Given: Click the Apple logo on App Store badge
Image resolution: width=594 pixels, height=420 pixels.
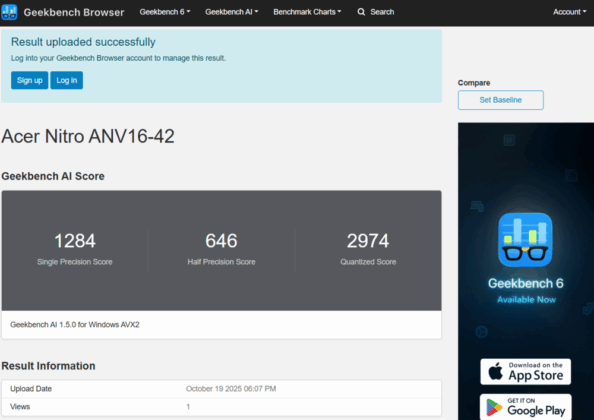Looking at the screenshot, I should tap(496, 371).
